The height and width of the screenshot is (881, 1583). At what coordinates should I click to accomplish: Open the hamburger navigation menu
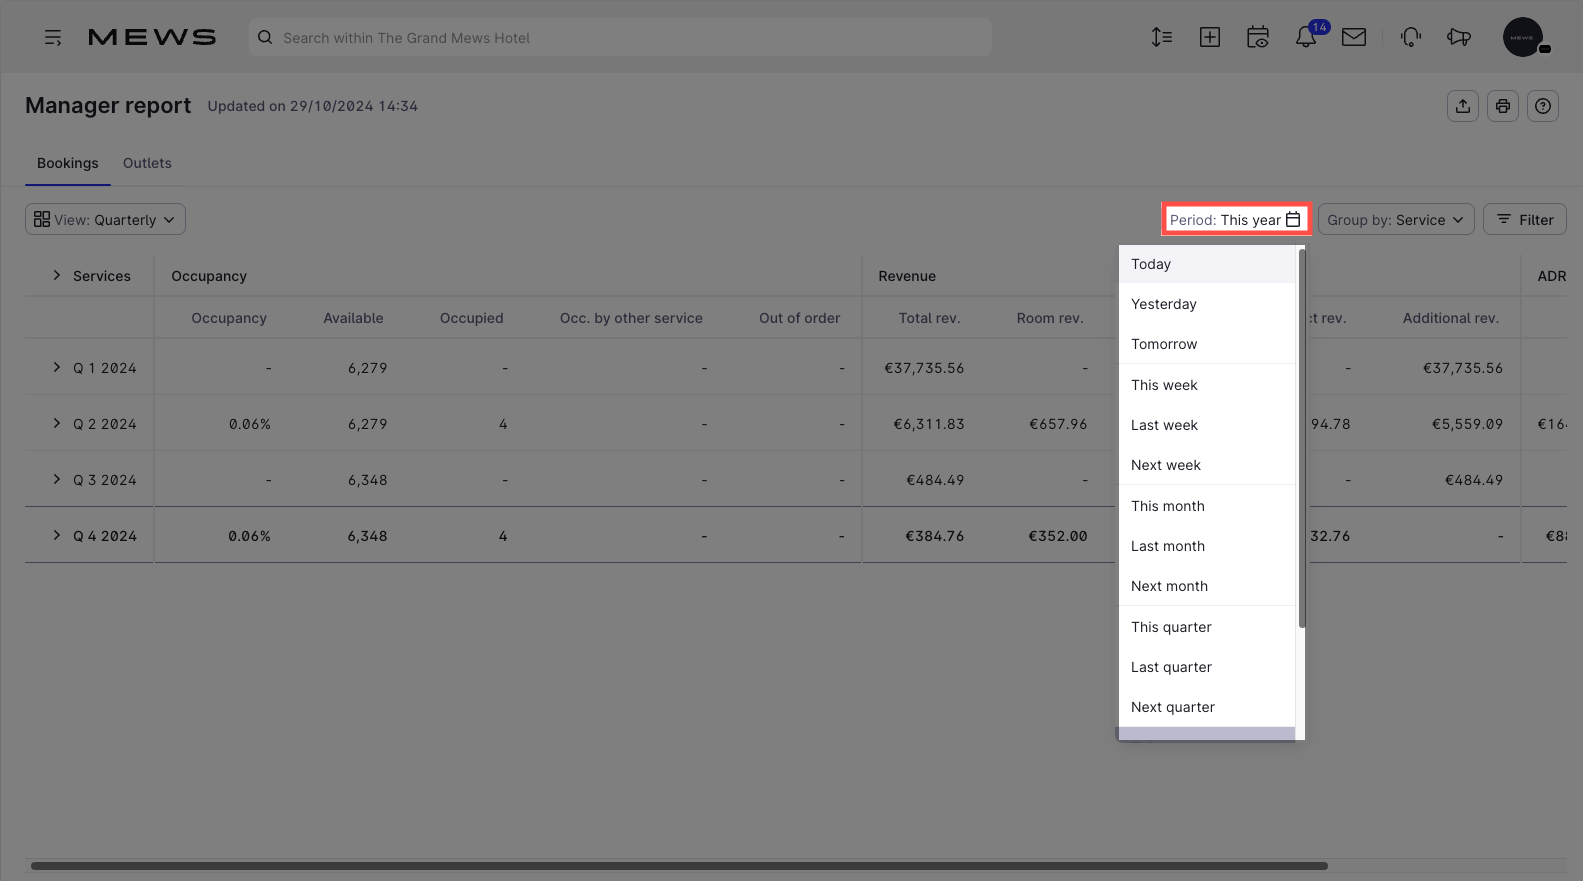(53, 38)
